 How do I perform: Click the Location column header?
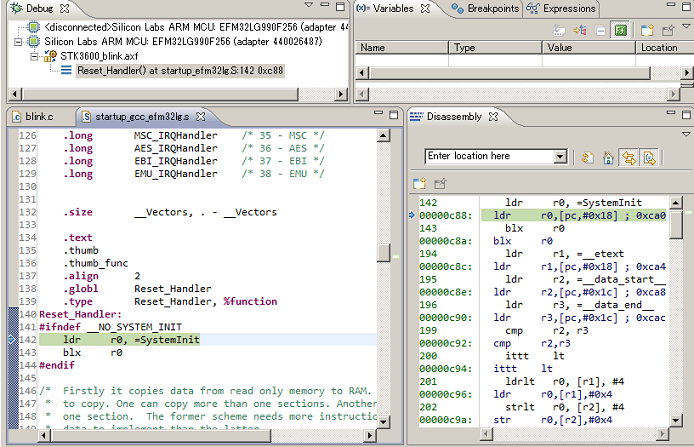(665, 47)
